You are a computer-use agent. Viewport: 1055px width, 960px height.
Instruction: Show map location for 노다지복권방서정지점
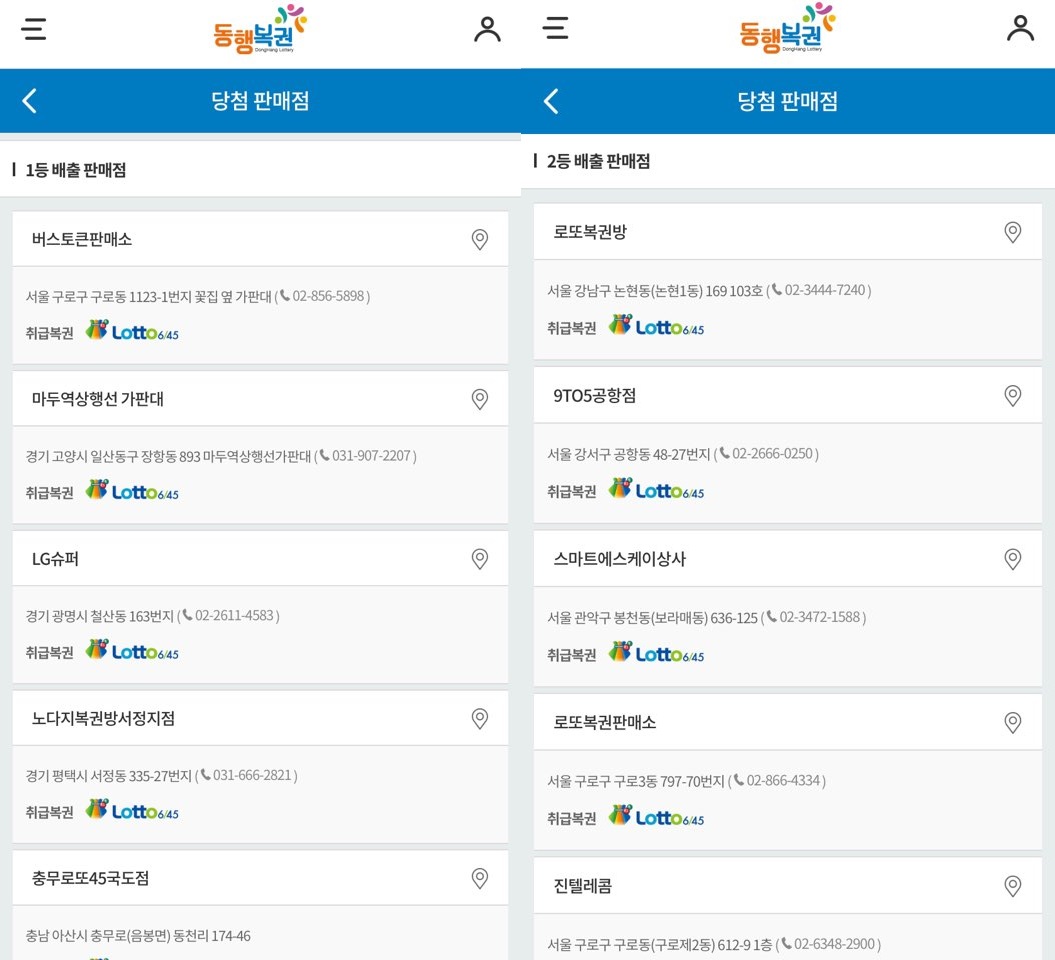pyautogui.click(x=480, y=718)
